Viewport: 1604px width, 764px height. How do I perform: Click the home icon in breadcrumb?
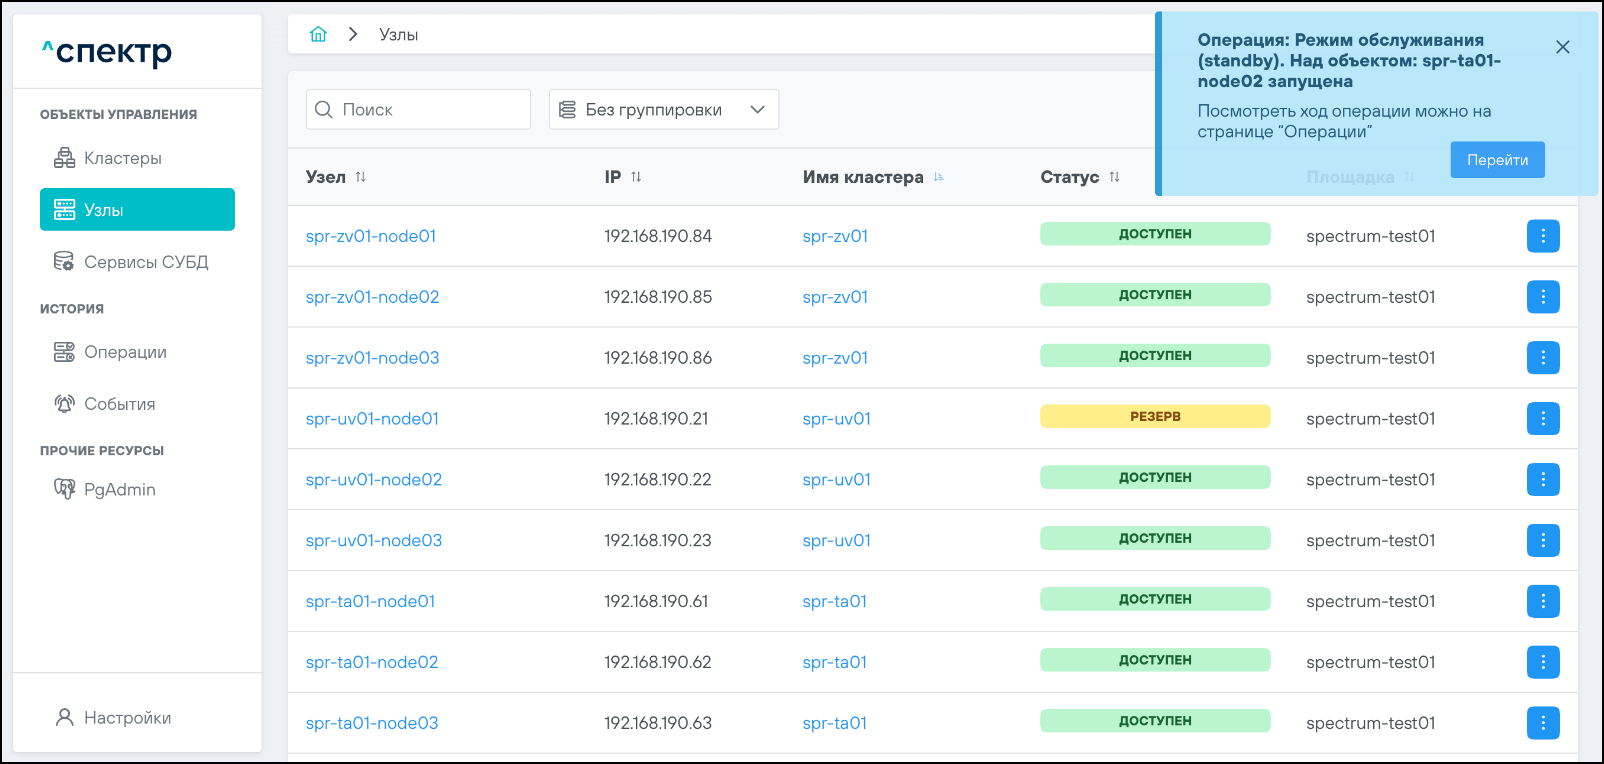(318, 34)
